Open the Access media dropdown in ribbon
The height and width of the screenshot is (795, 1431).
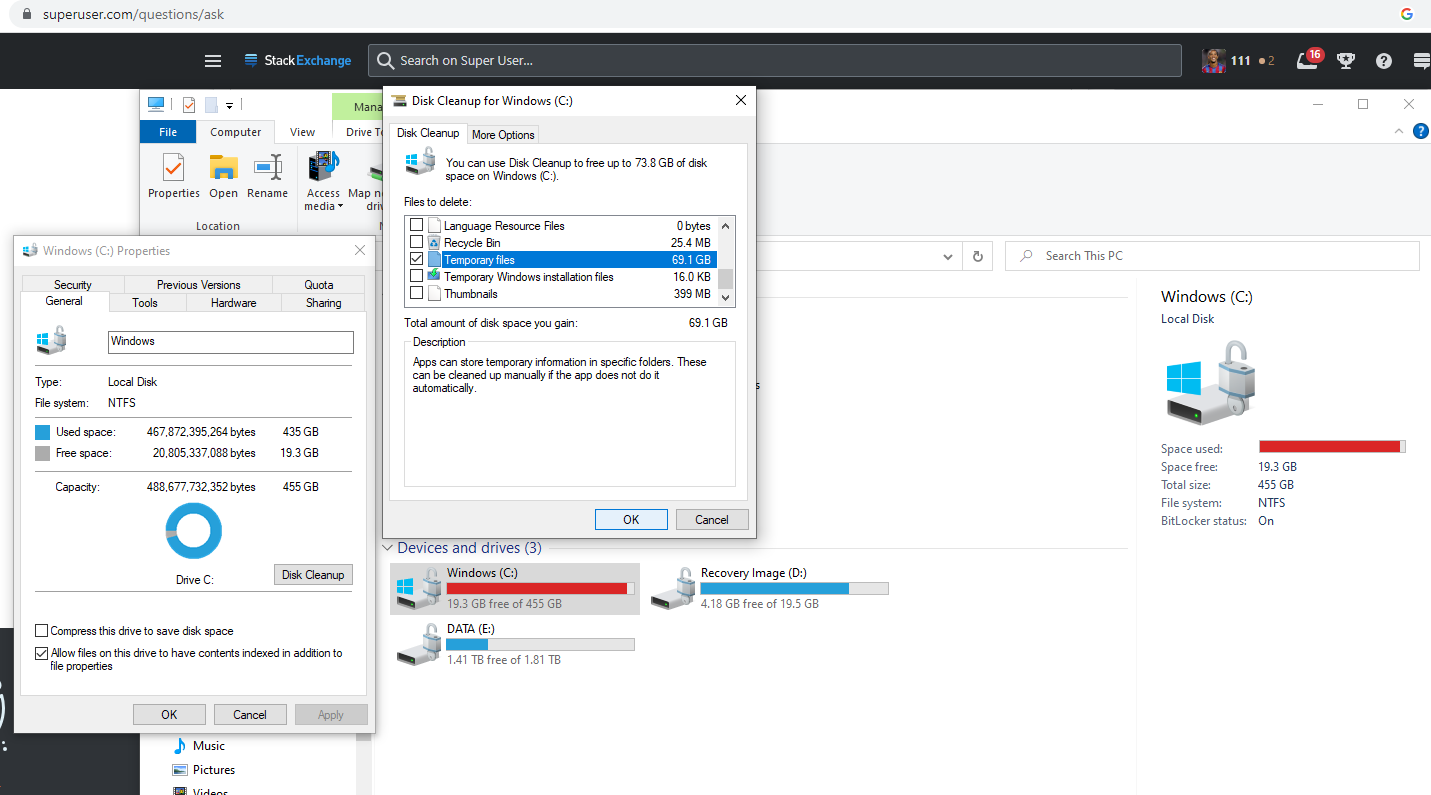(x=324, y=182)
